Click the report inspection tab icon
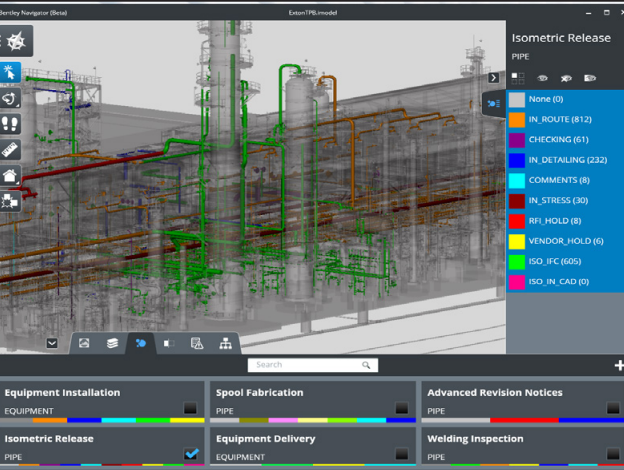 197,343
